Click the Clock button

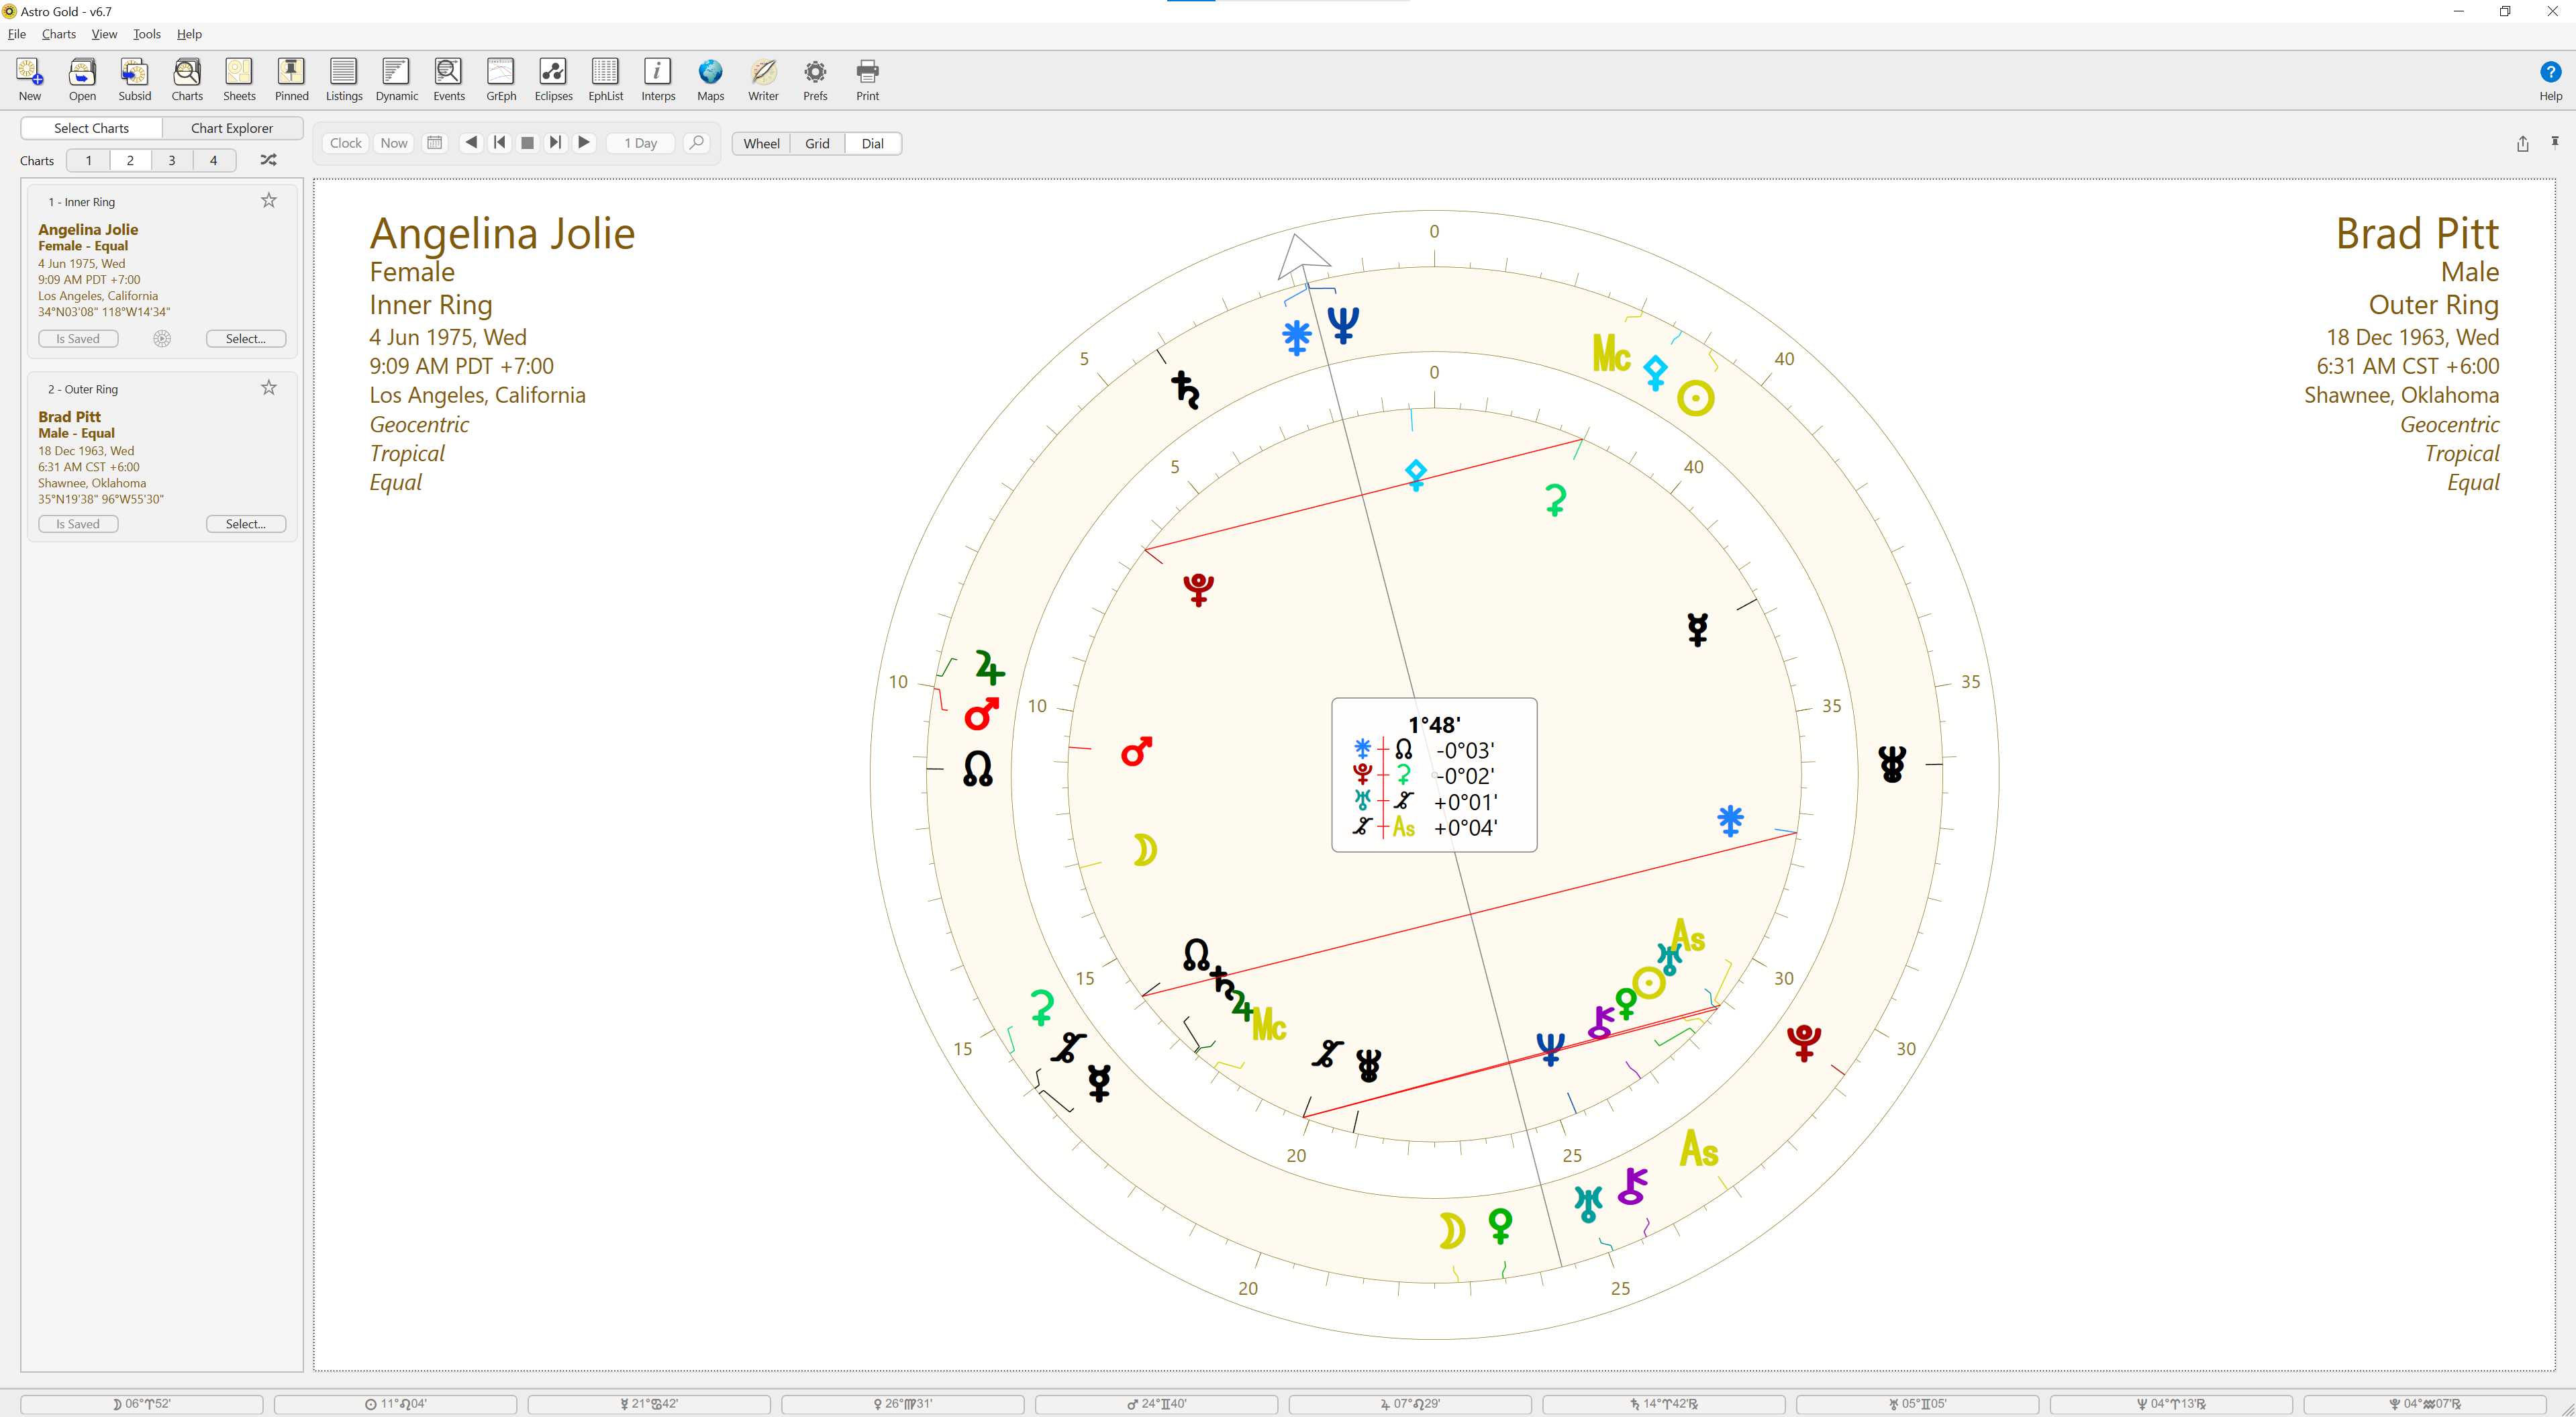[346, 143]
